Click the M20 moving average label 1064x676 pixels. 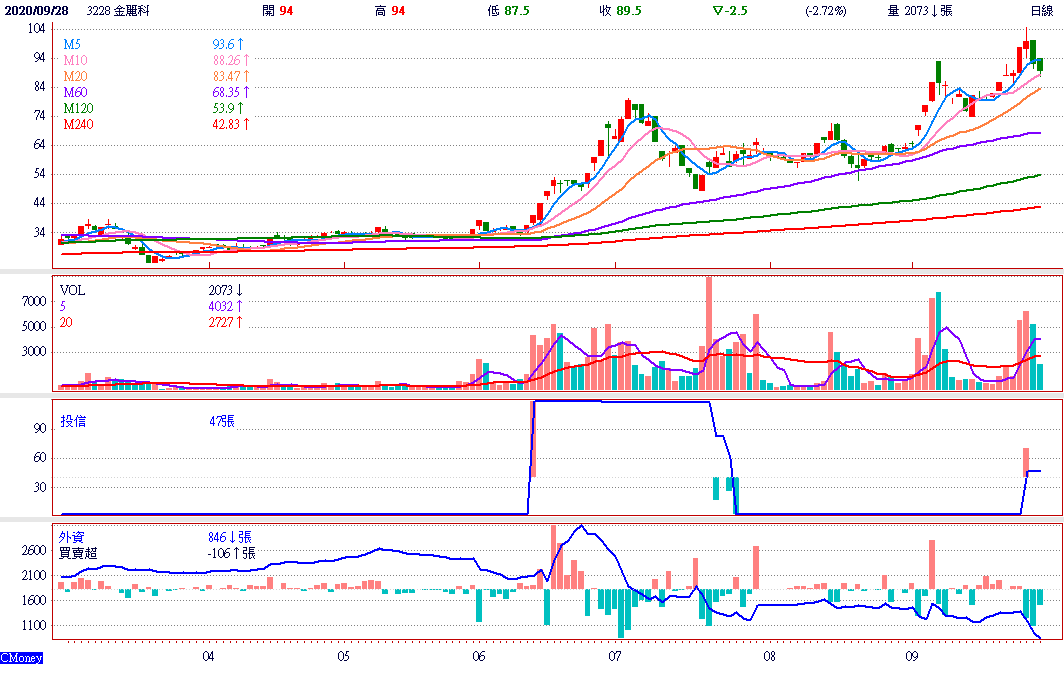75,76
